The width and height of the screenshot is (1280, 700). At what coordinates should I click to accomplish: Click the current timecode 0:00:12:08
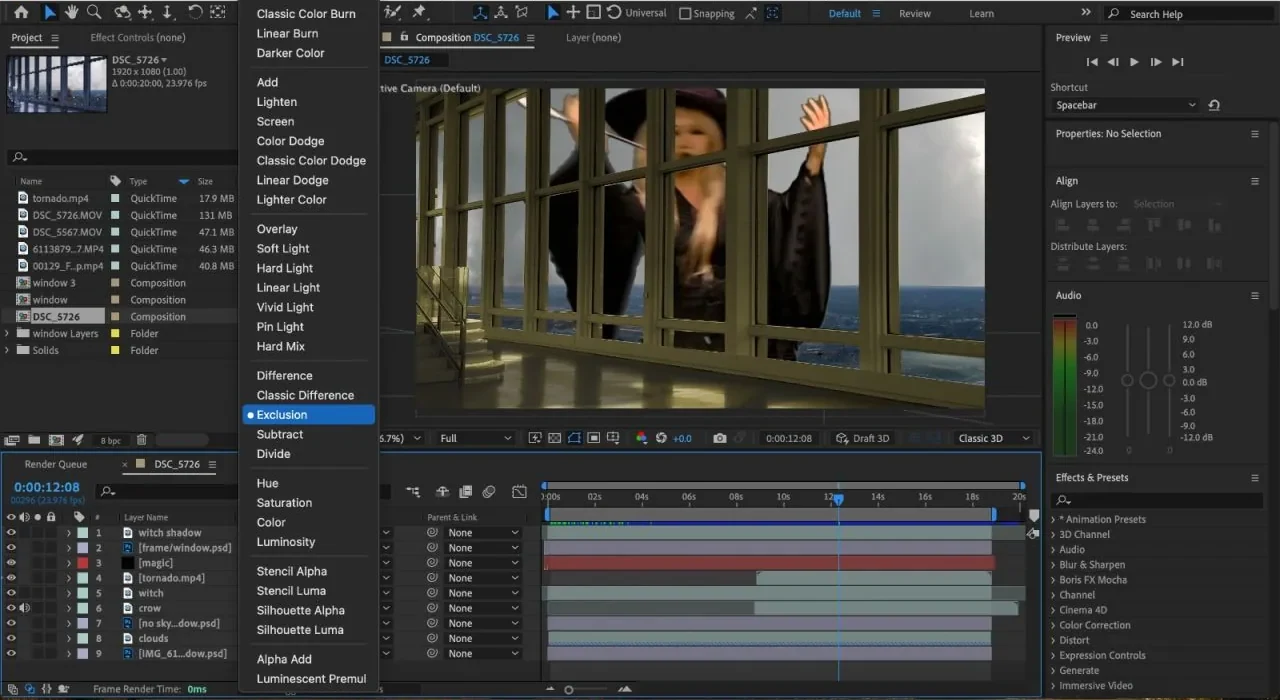pyautogui.click(x=46, y=488)
